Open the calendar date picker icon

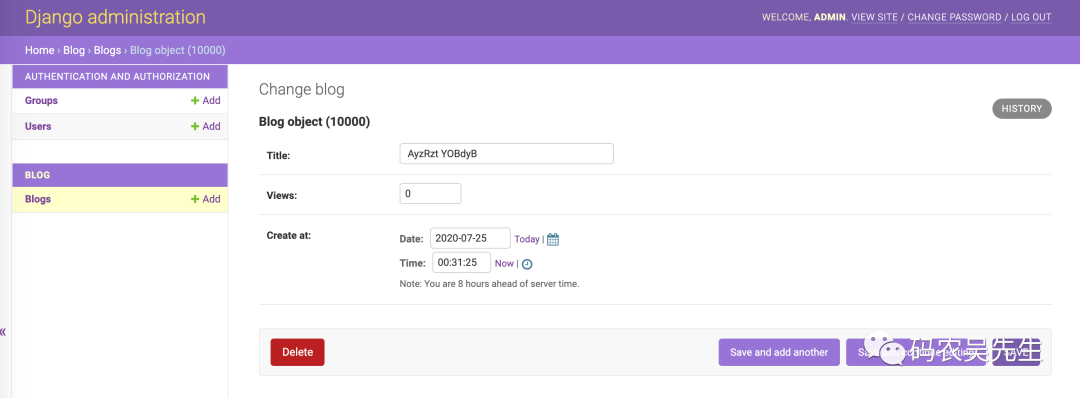coord(553,240)
